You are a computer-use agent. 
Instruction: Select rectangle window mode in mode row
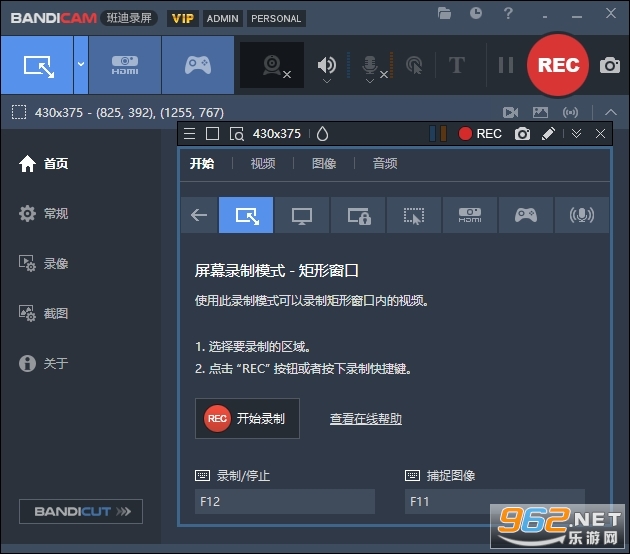[x=246, y=215]
